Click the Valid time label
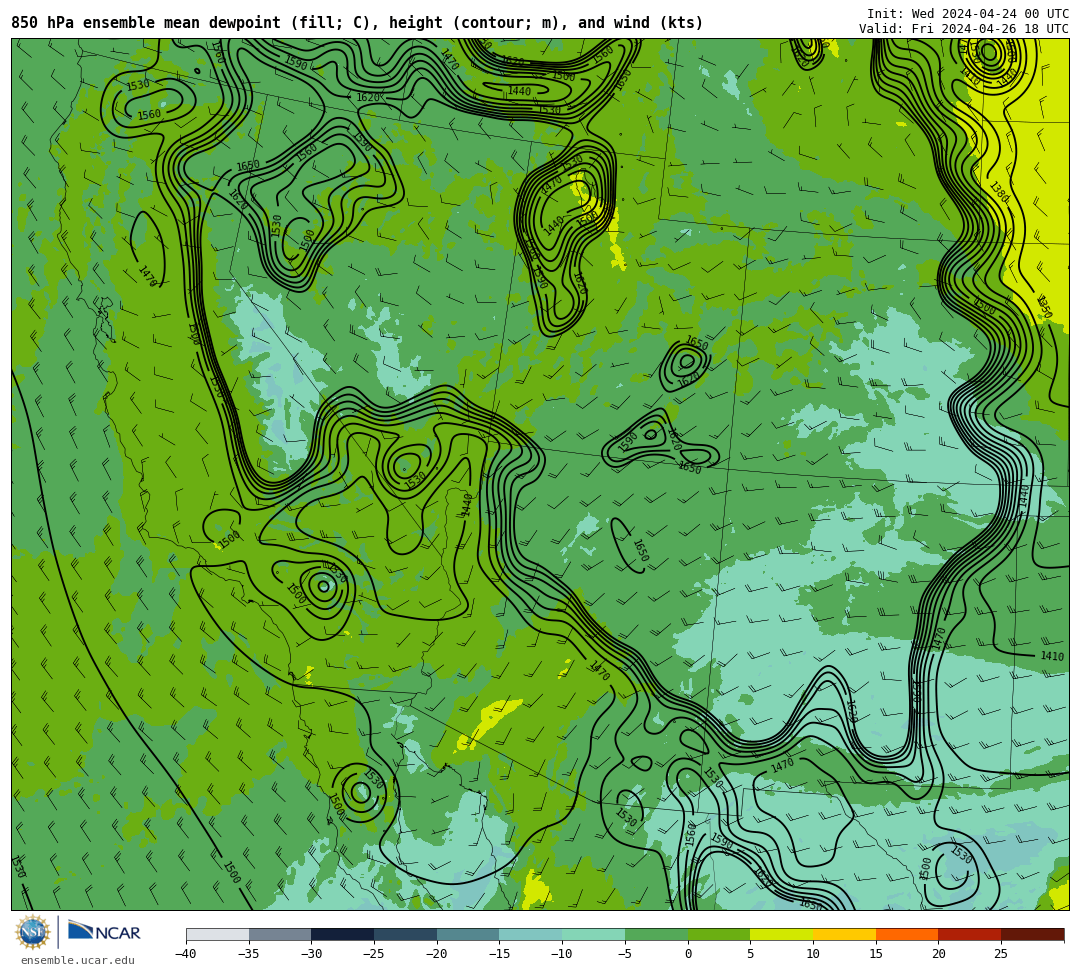 tap(964, 28)
